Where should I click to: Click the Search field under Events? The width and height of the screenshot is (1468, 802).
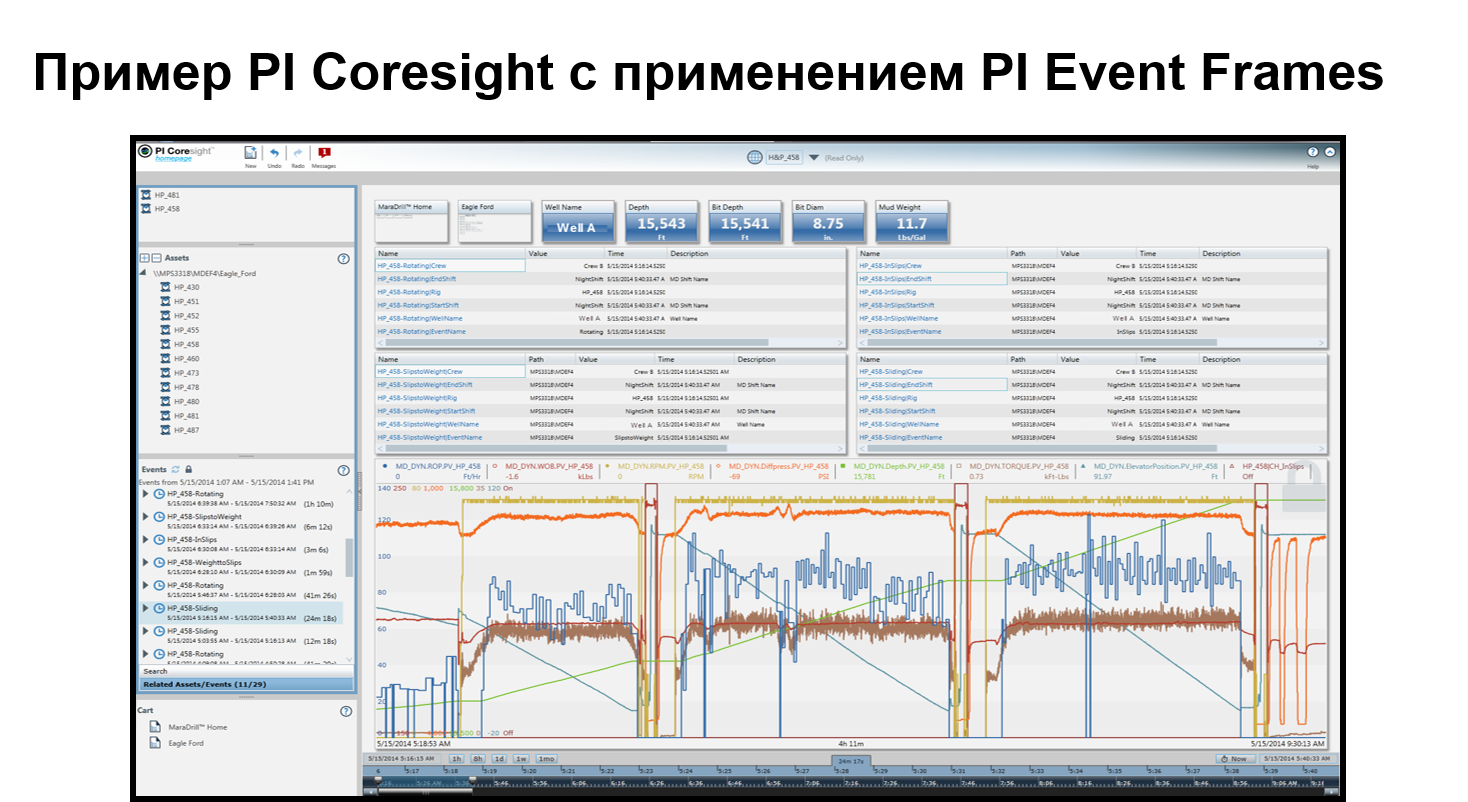pyautogui.click(x=245, y=671)
